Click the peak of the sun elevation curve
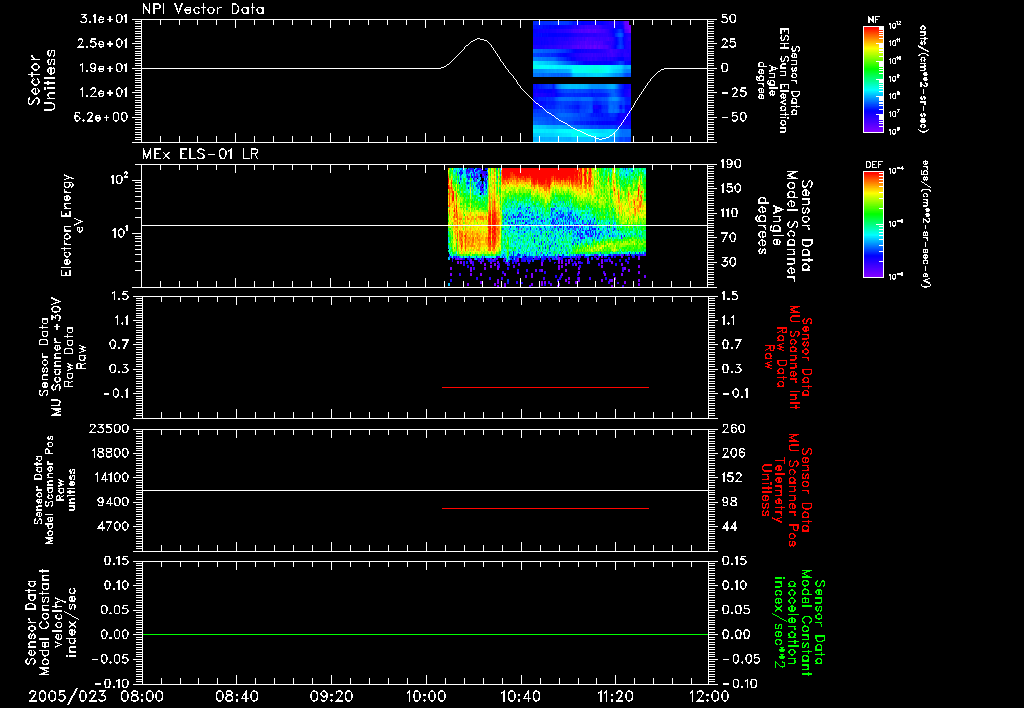The image size is (1024, 708). click(x=480, y=39)
